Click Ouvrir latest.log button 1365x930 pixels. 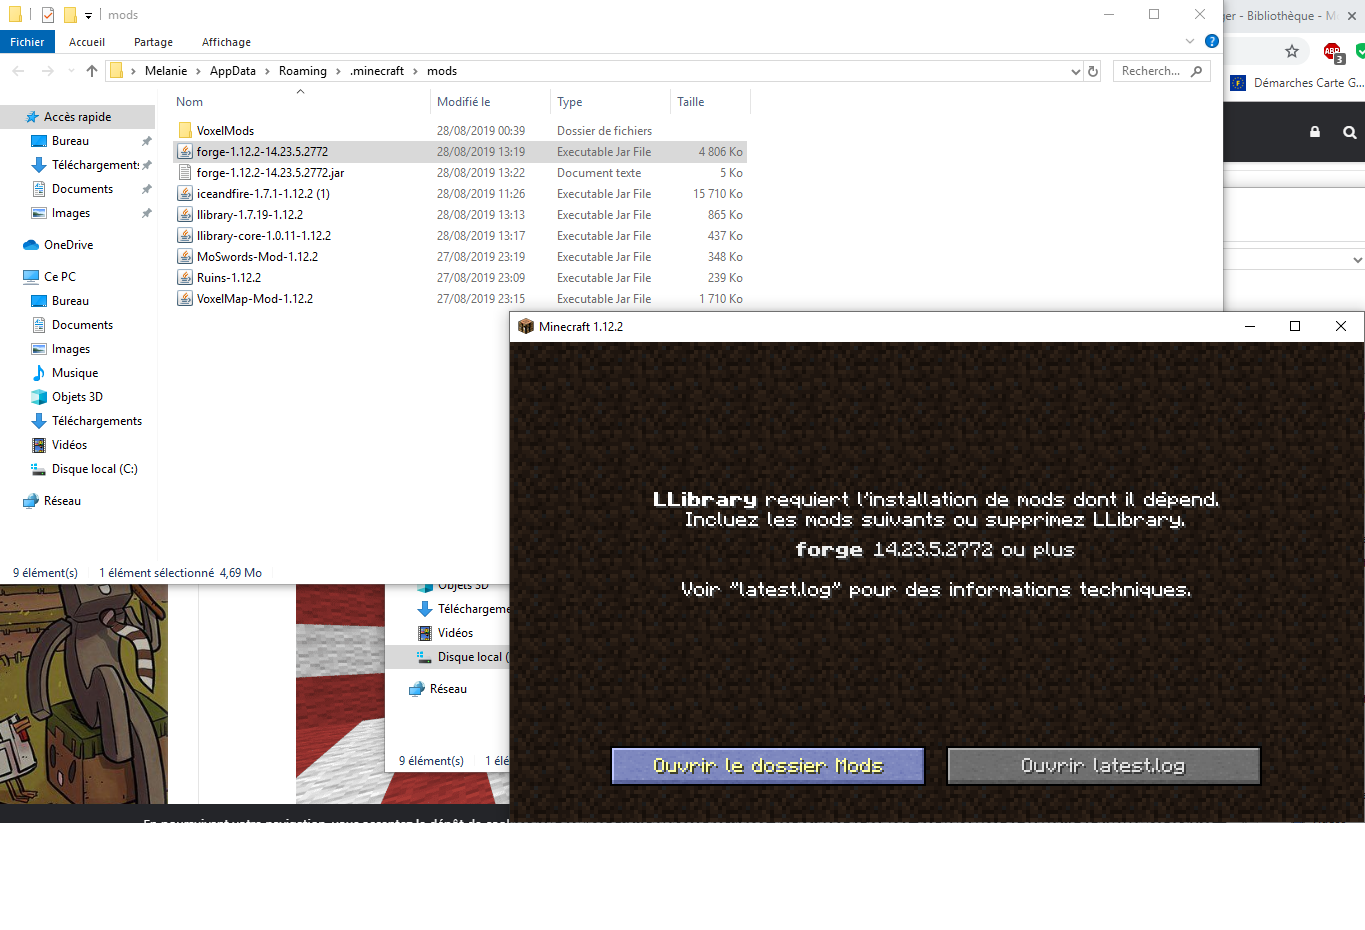(1103, 766)
